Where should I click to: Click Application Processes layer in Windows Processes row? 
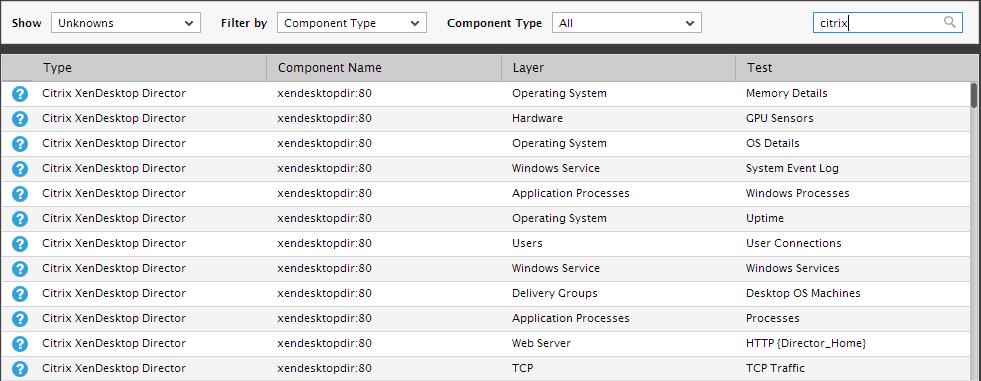point(571,193)
